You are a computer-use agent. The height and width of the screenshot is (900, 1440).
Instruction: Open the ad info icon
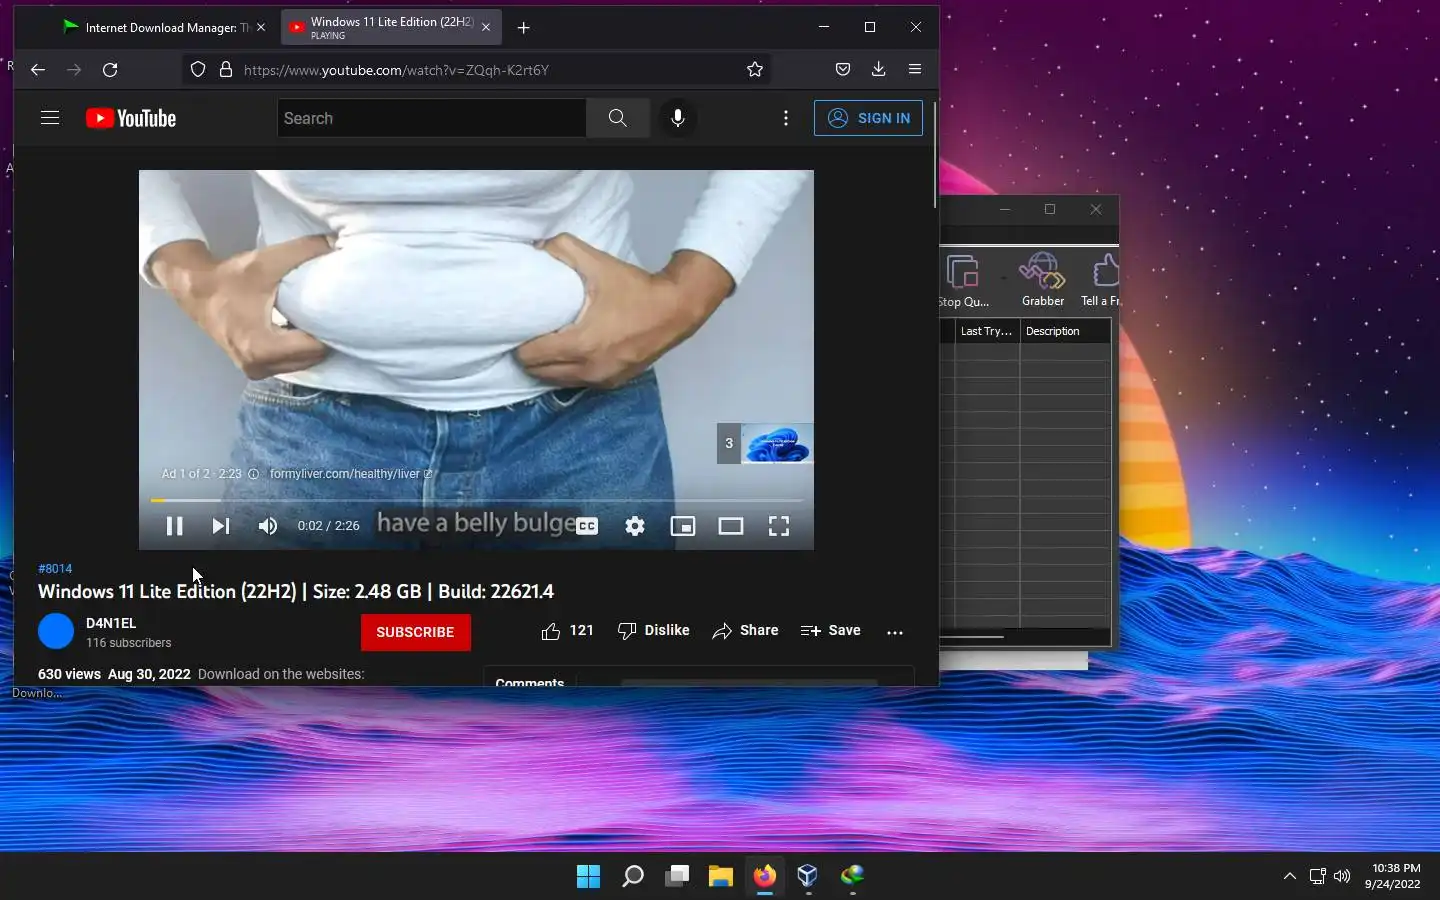(x=253, y=474)
